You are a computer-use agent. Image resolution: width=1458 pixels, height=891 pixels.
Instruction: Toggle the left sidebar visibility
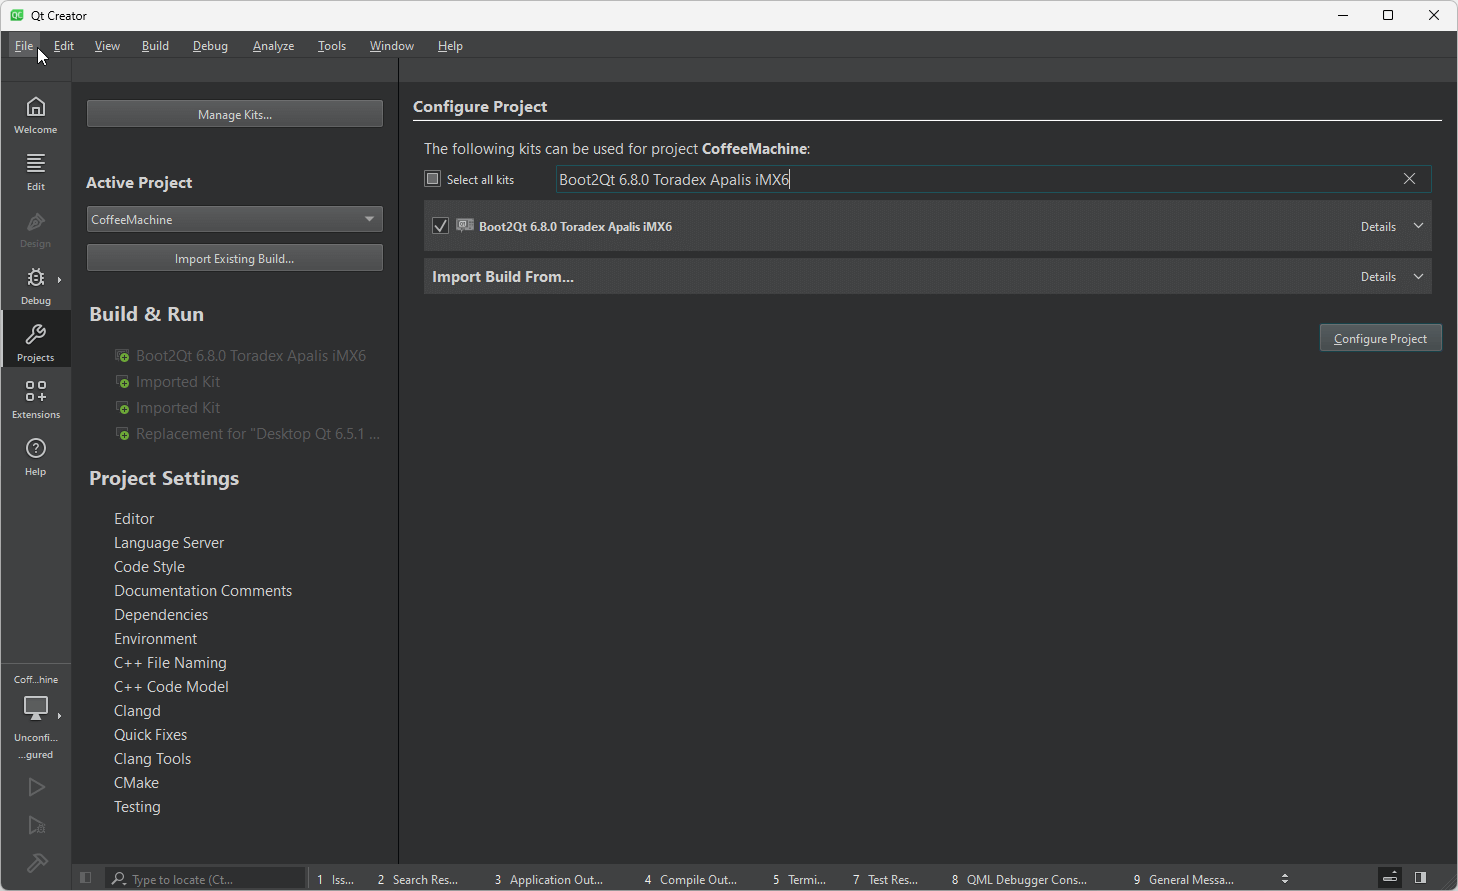tap(86, 878)
